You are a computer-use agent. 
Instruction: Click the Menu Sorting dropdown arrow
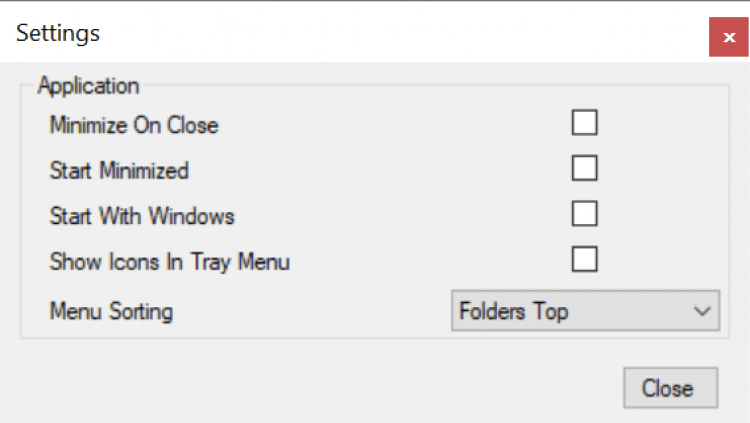pos(702,311)
